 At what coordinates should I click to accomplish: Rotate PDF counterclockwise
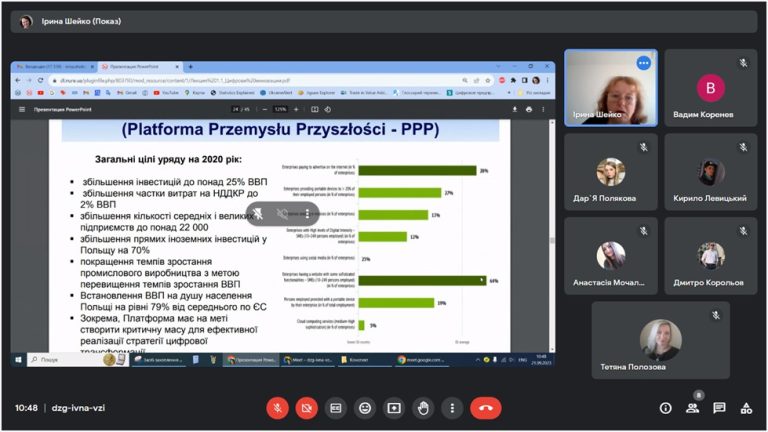click(x=328, y=109)
